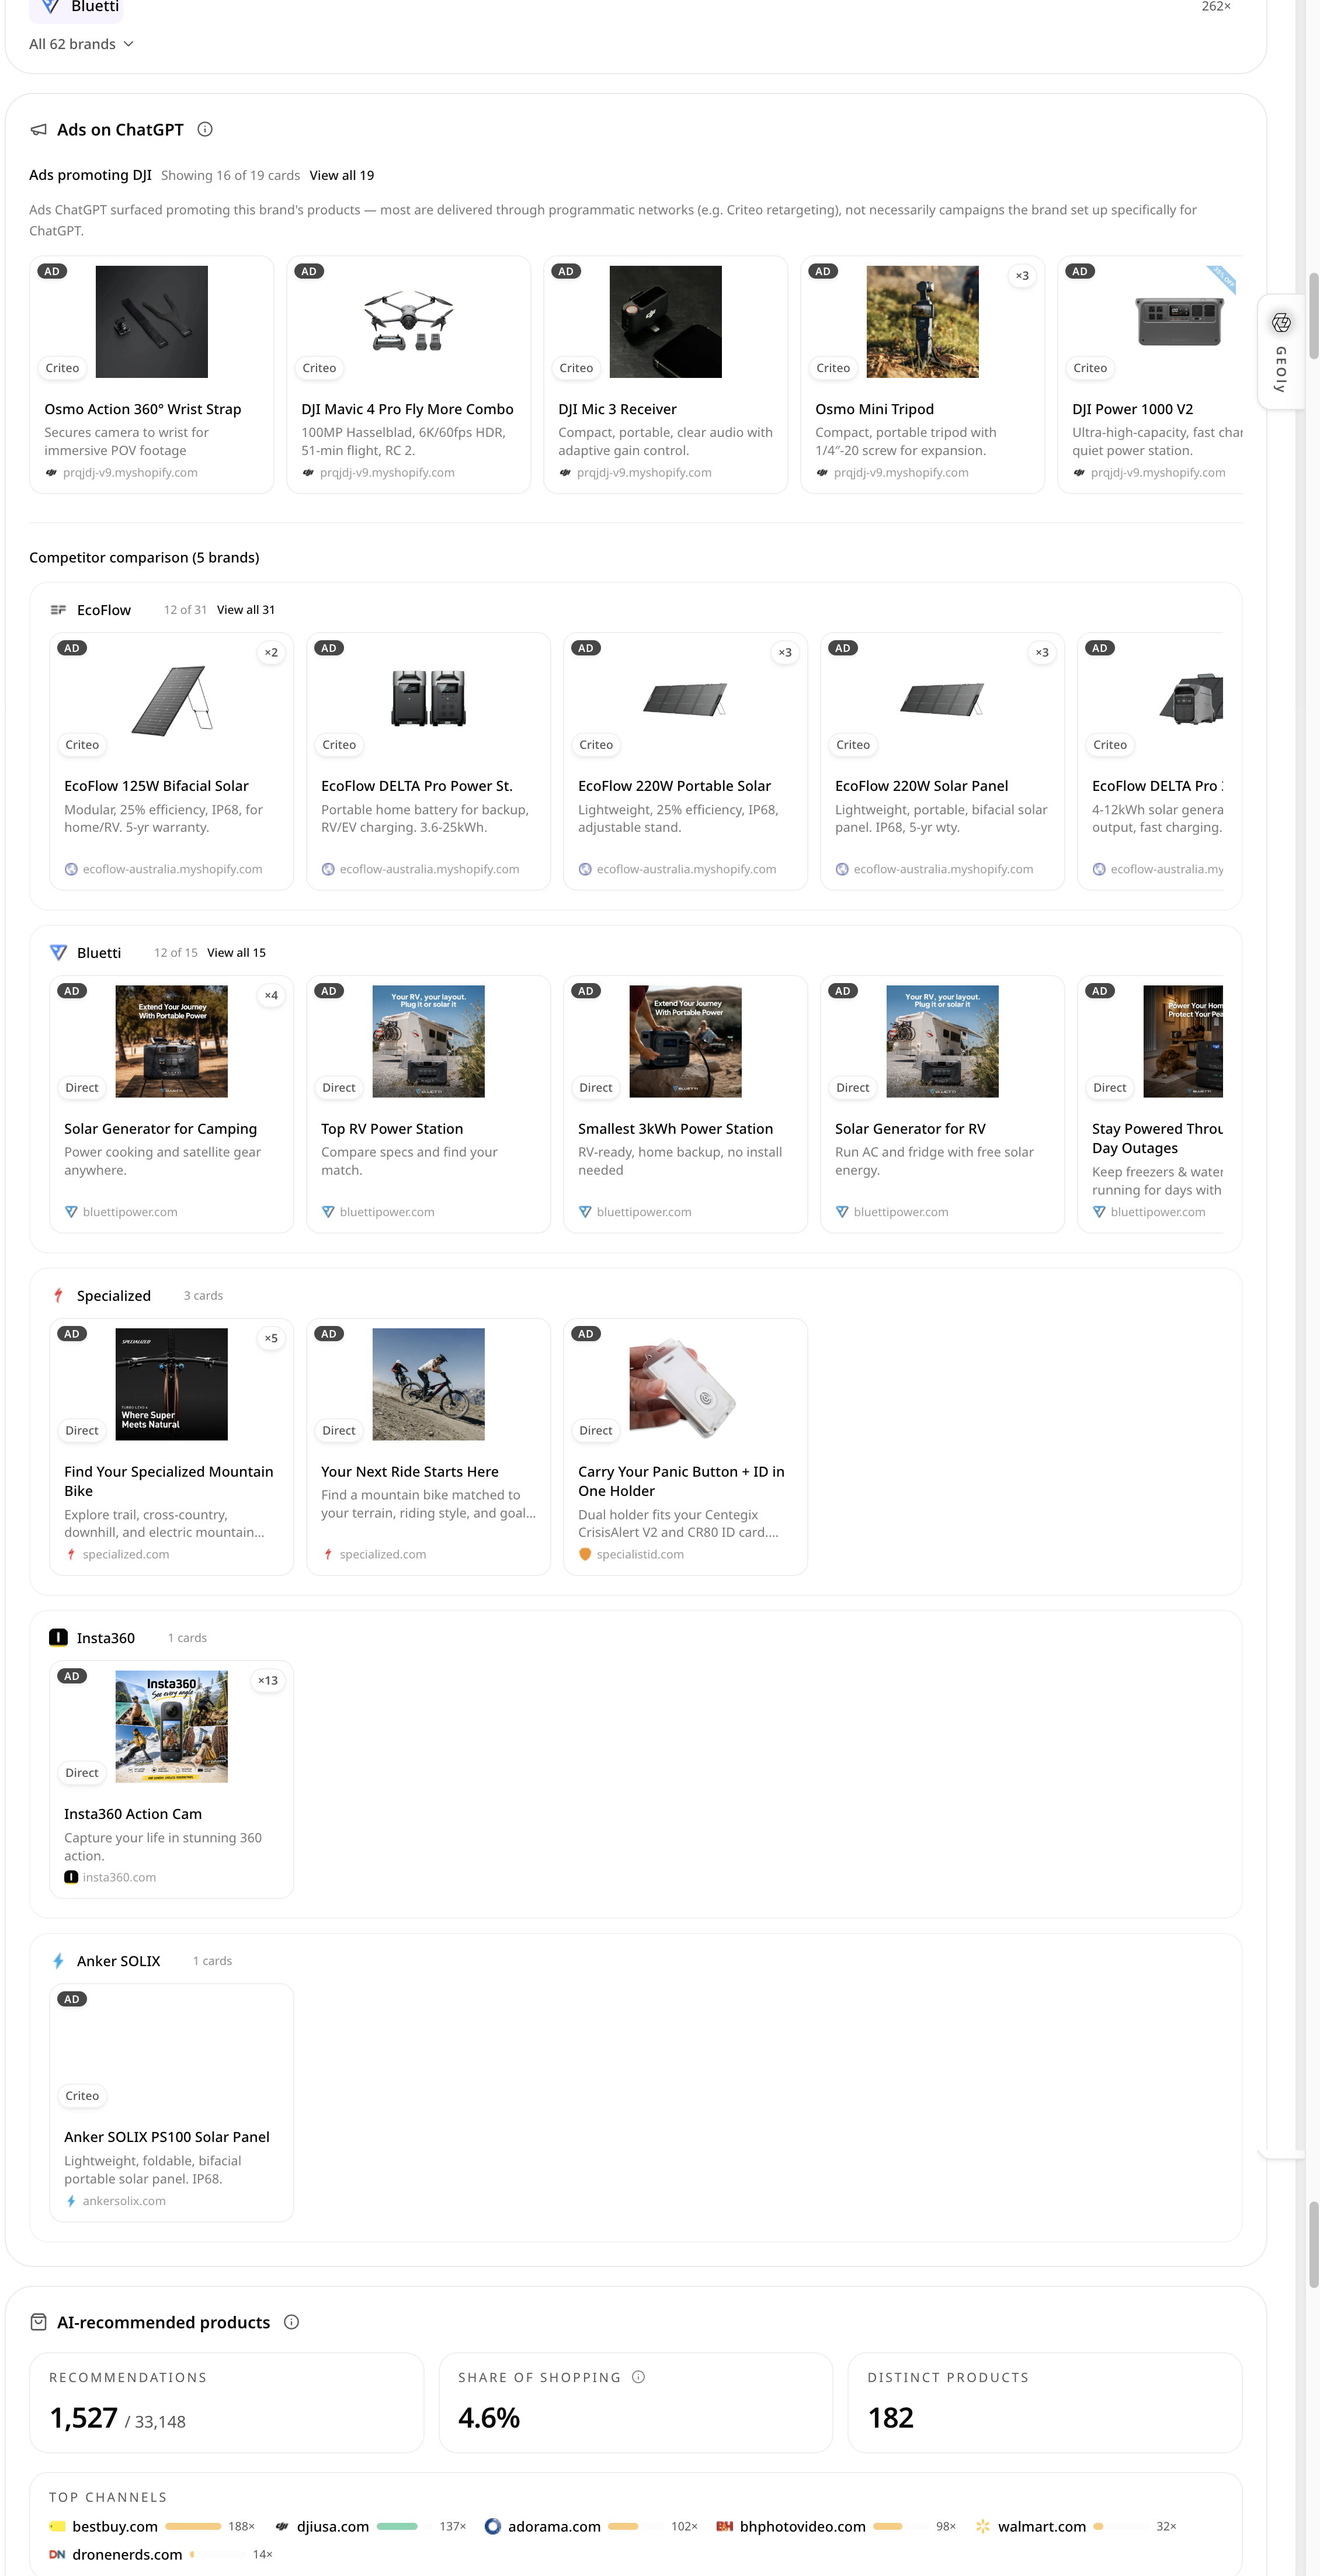Click the 182 distinct products value
Image resolution: width=1320 pixels, height=2576 pixels.
pyautogui.click(x=891, y=2419)
